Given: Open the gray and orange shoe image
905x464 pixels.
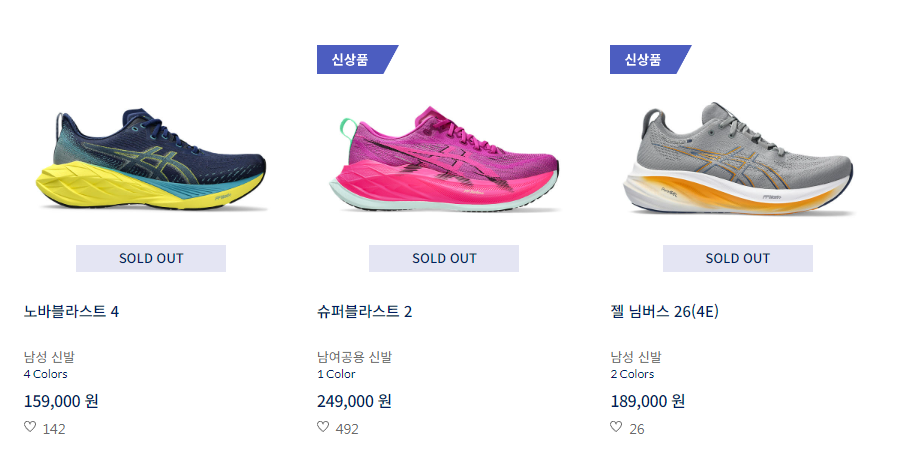Looking at the screenshot, I should (x=738, y=159).
